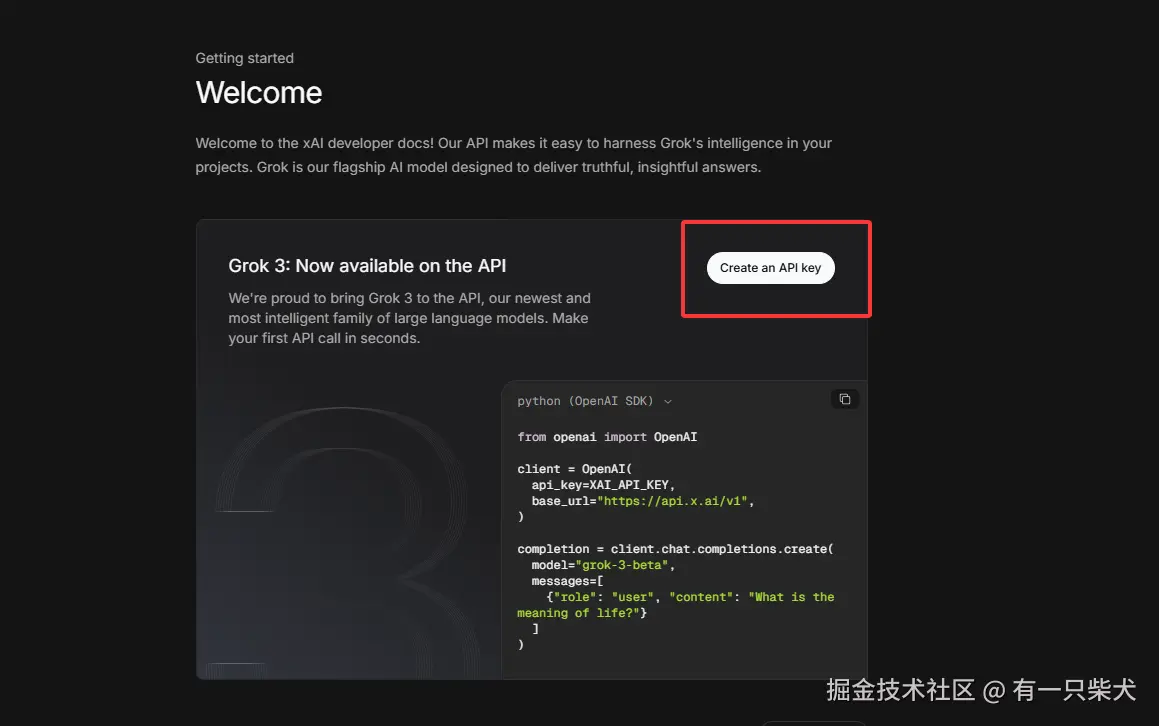Screen dimensions: 1159x726
Task: Click the api_key=XAI_API_KEY code line
Action: pyautogui.click(x=603, y=485)
